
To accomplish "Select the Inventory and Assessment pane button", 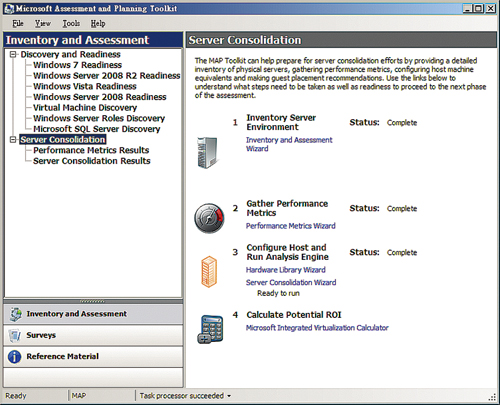I will point(93,314).
